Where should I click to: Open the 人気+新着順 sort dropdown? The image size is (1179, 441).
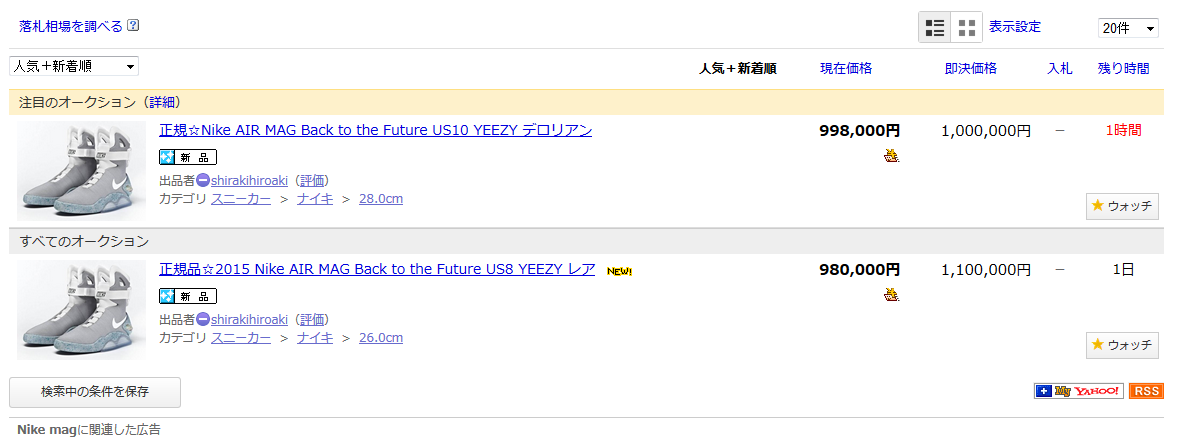[74, 66]
